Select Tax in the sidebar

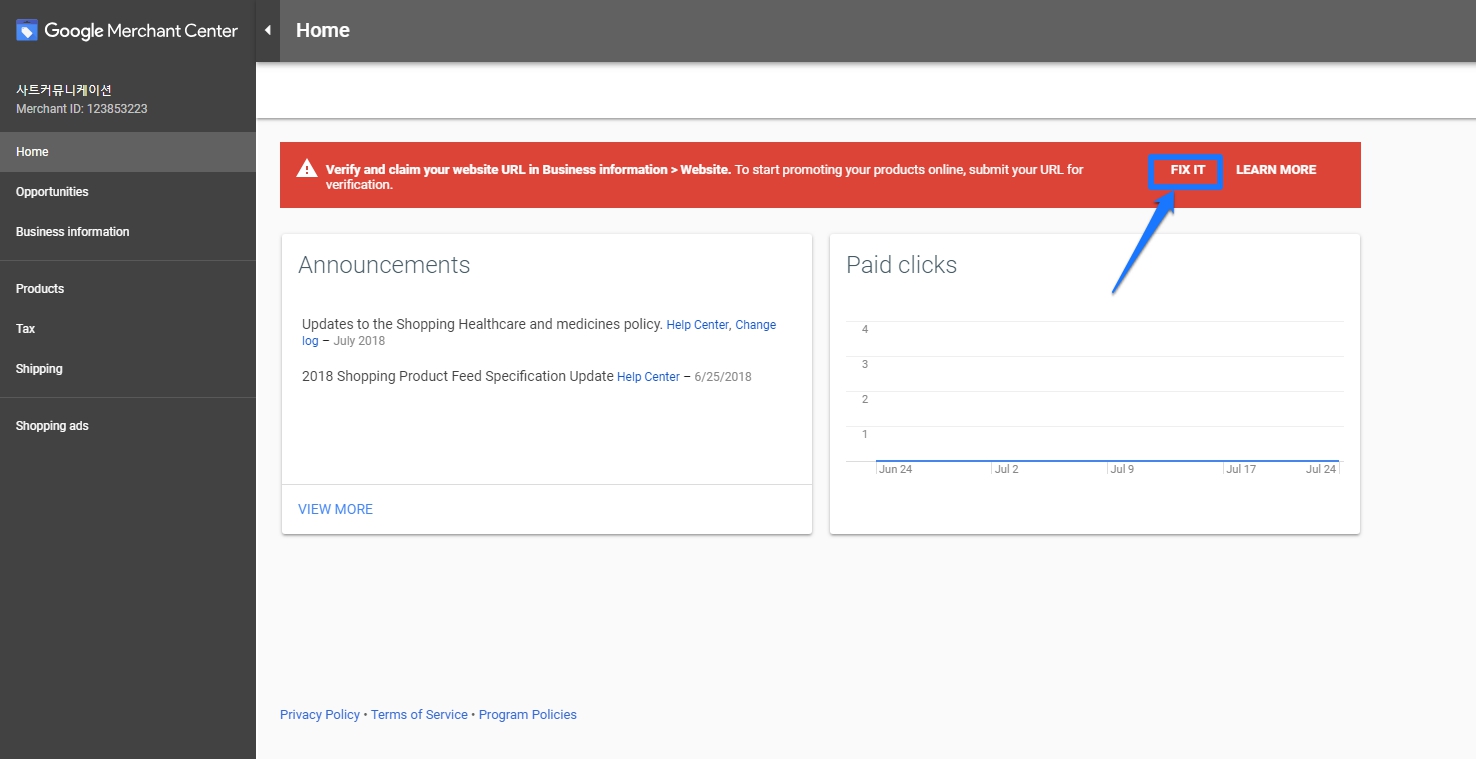pyautogui.click(x=128, y=329)
